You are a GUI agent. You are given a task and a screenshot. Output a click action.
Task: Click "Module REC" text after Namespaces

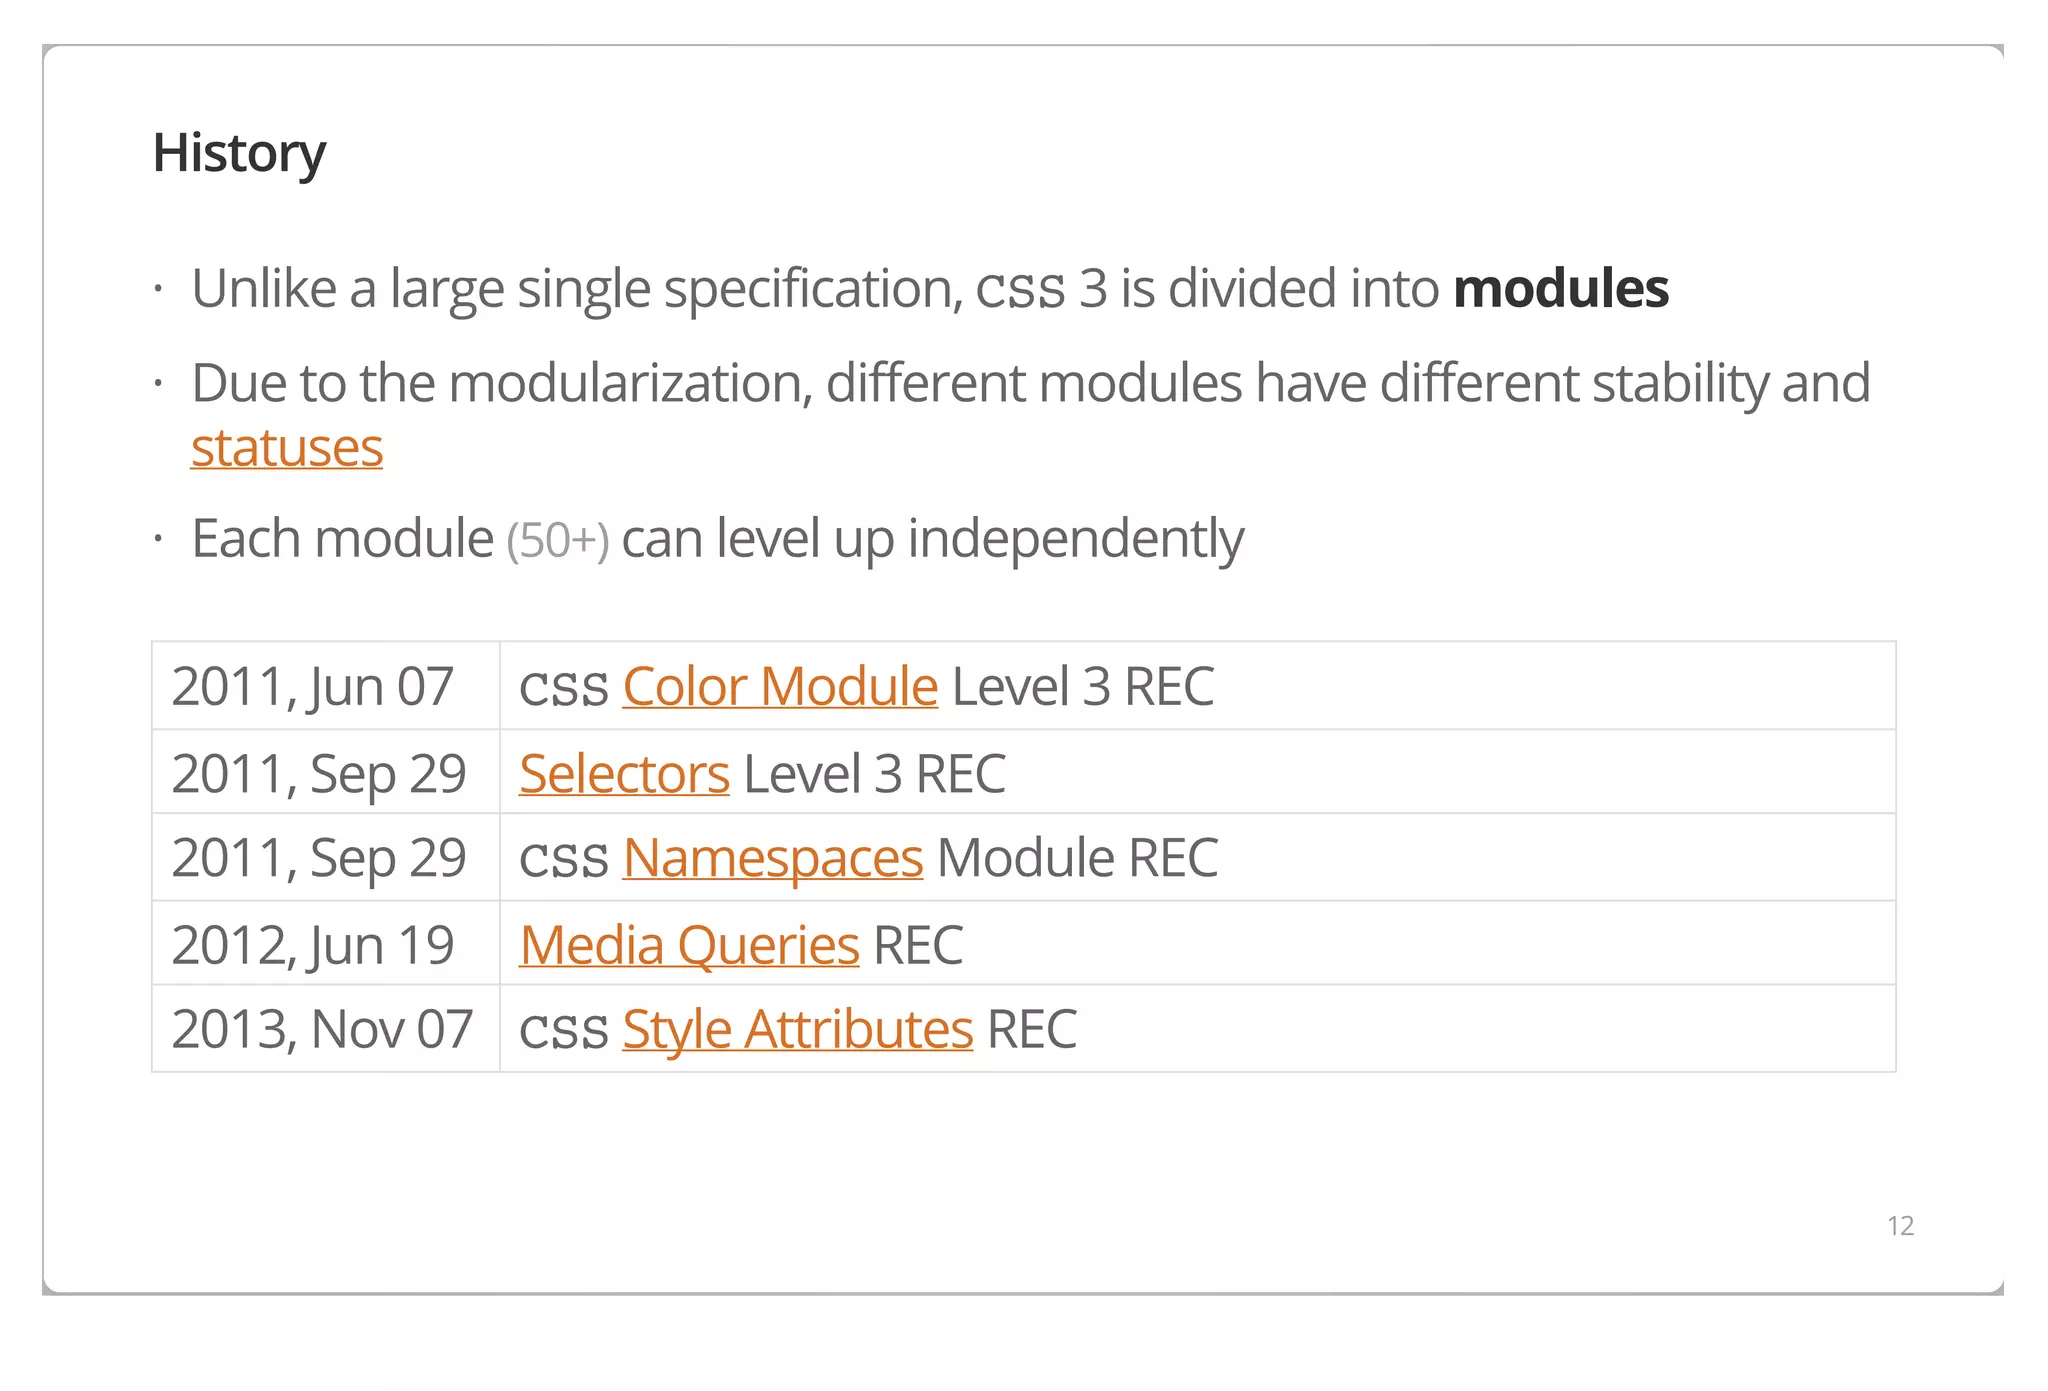pos(1077,858)
